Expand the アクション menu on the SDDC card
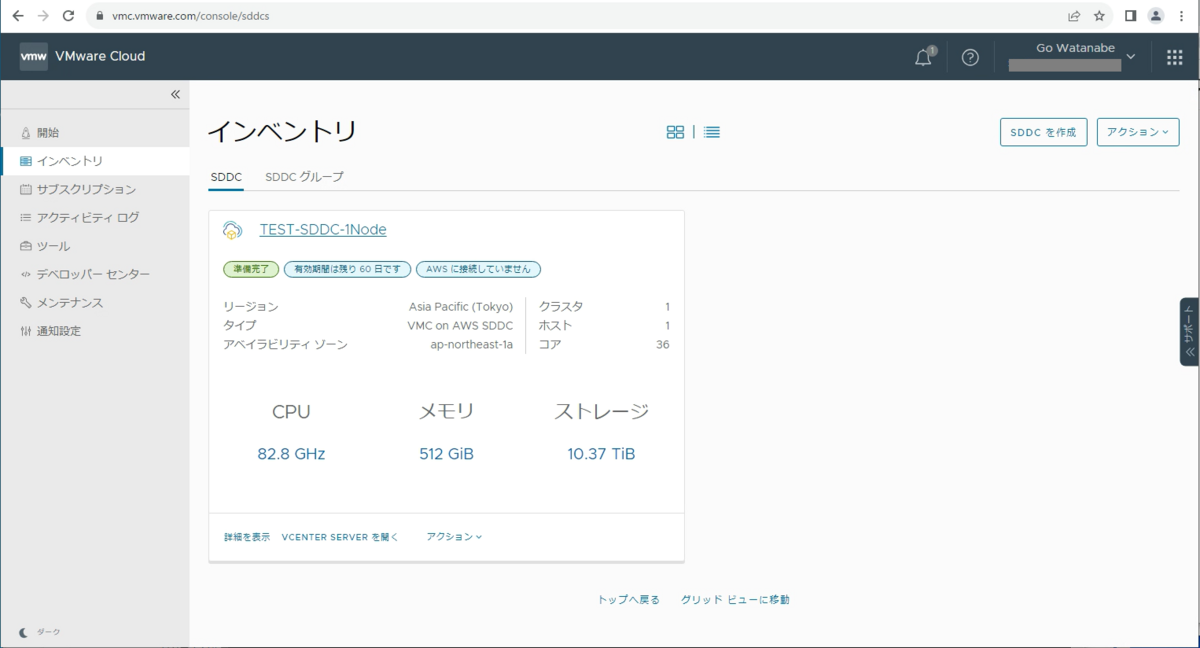The width and height of the screenshot is (1200, 648). coord(455,536)
